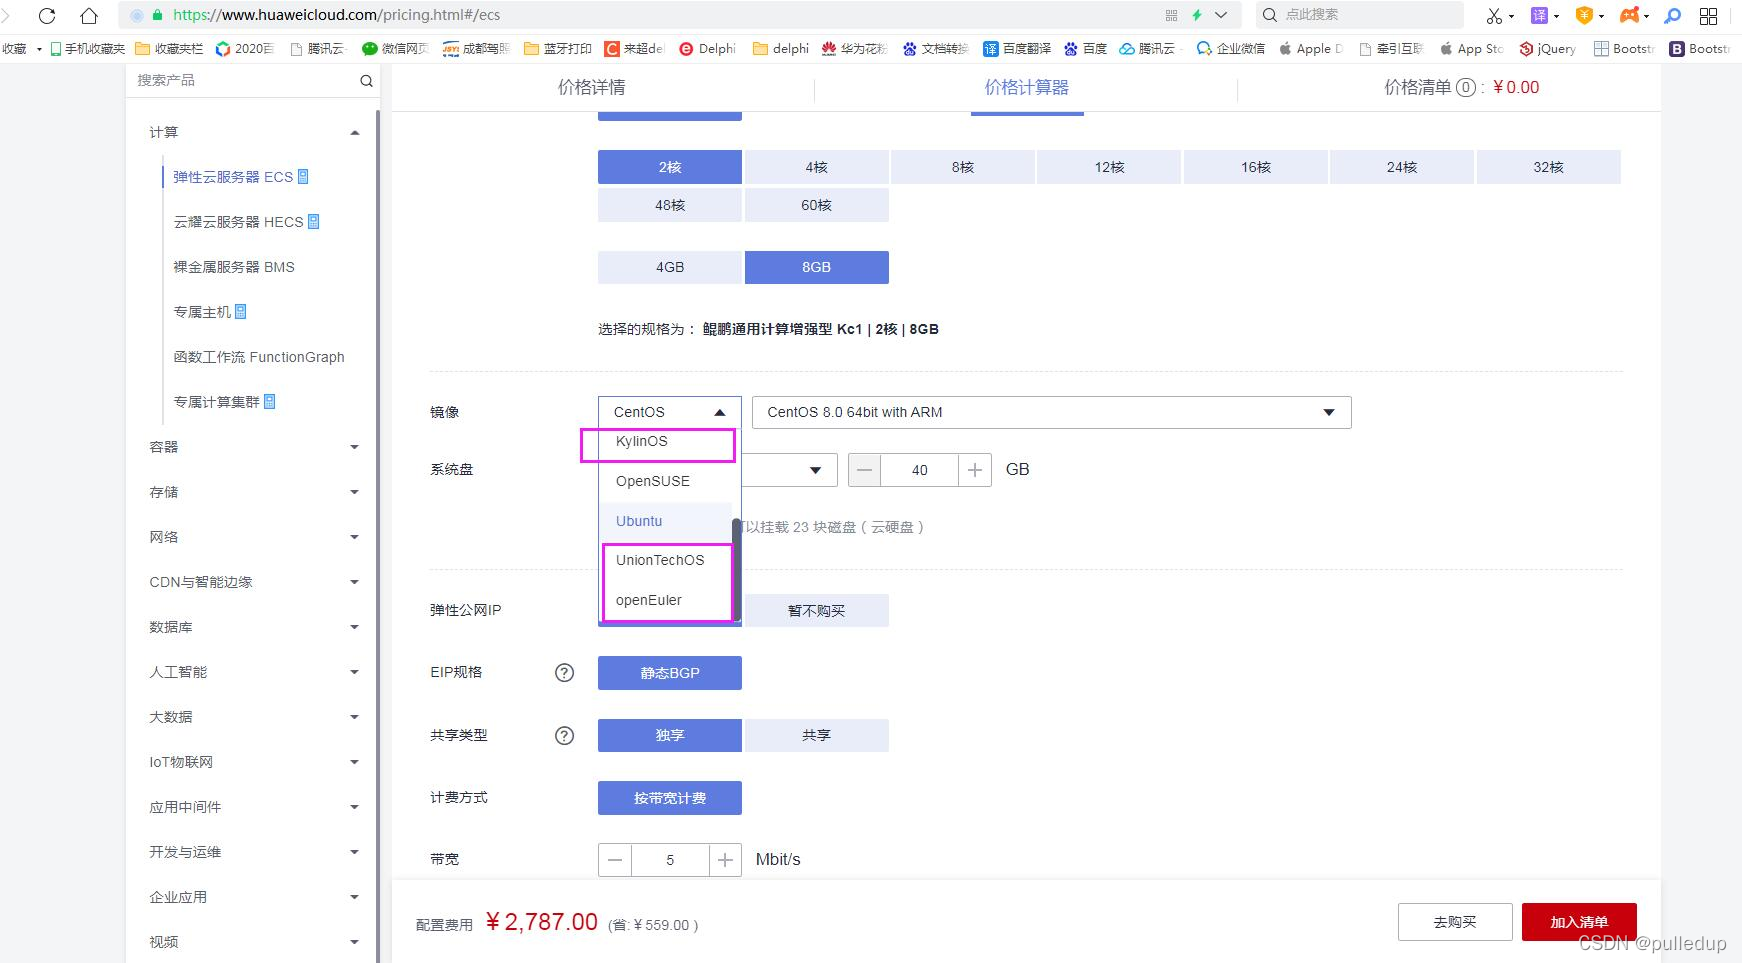Image resolution: width=1742 pixels, height=963 pixels.
Task: Click the 加入清单 button
Action: click(1579, 922)
